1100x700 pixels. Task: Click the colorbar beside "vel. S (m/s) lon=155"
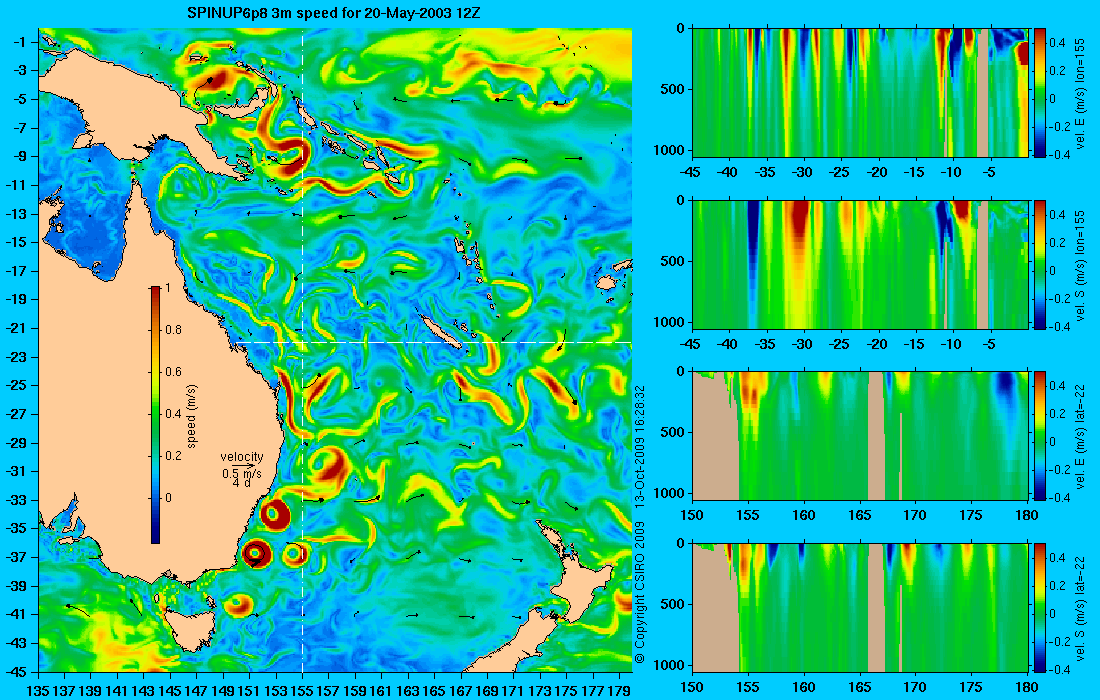coord(1040,264)
